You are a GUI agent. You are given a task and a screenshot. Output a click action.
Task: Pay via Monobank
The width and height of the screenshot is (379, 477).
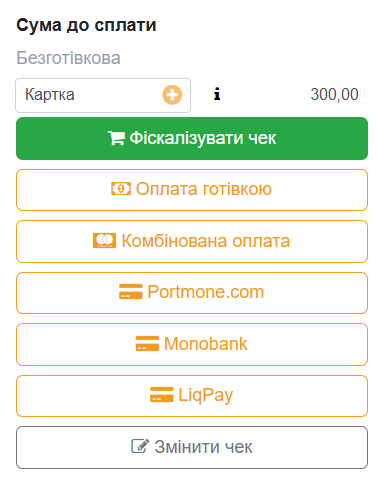[192, 344]
